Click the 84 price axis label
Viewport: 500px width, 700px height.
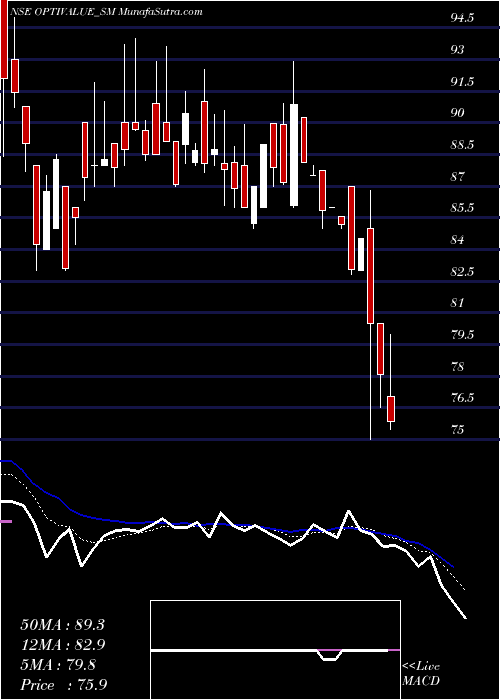click(x=458, y=240)
